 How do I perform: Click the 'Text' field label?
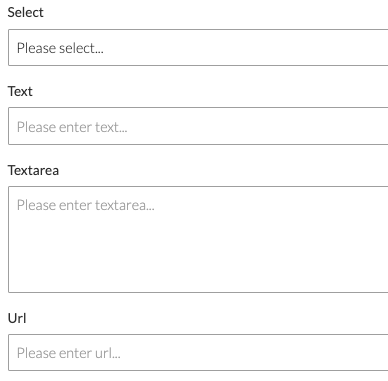click(x=20, y=91)
